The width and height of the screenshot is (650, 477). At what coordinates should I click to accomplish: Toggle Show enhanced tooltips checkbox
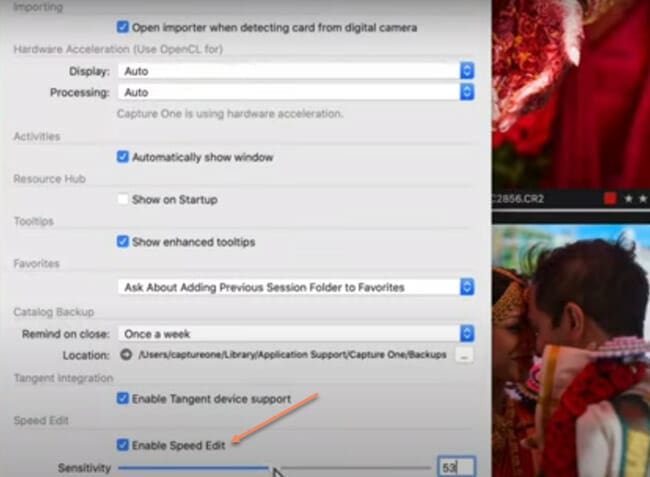tap(123, 242)
